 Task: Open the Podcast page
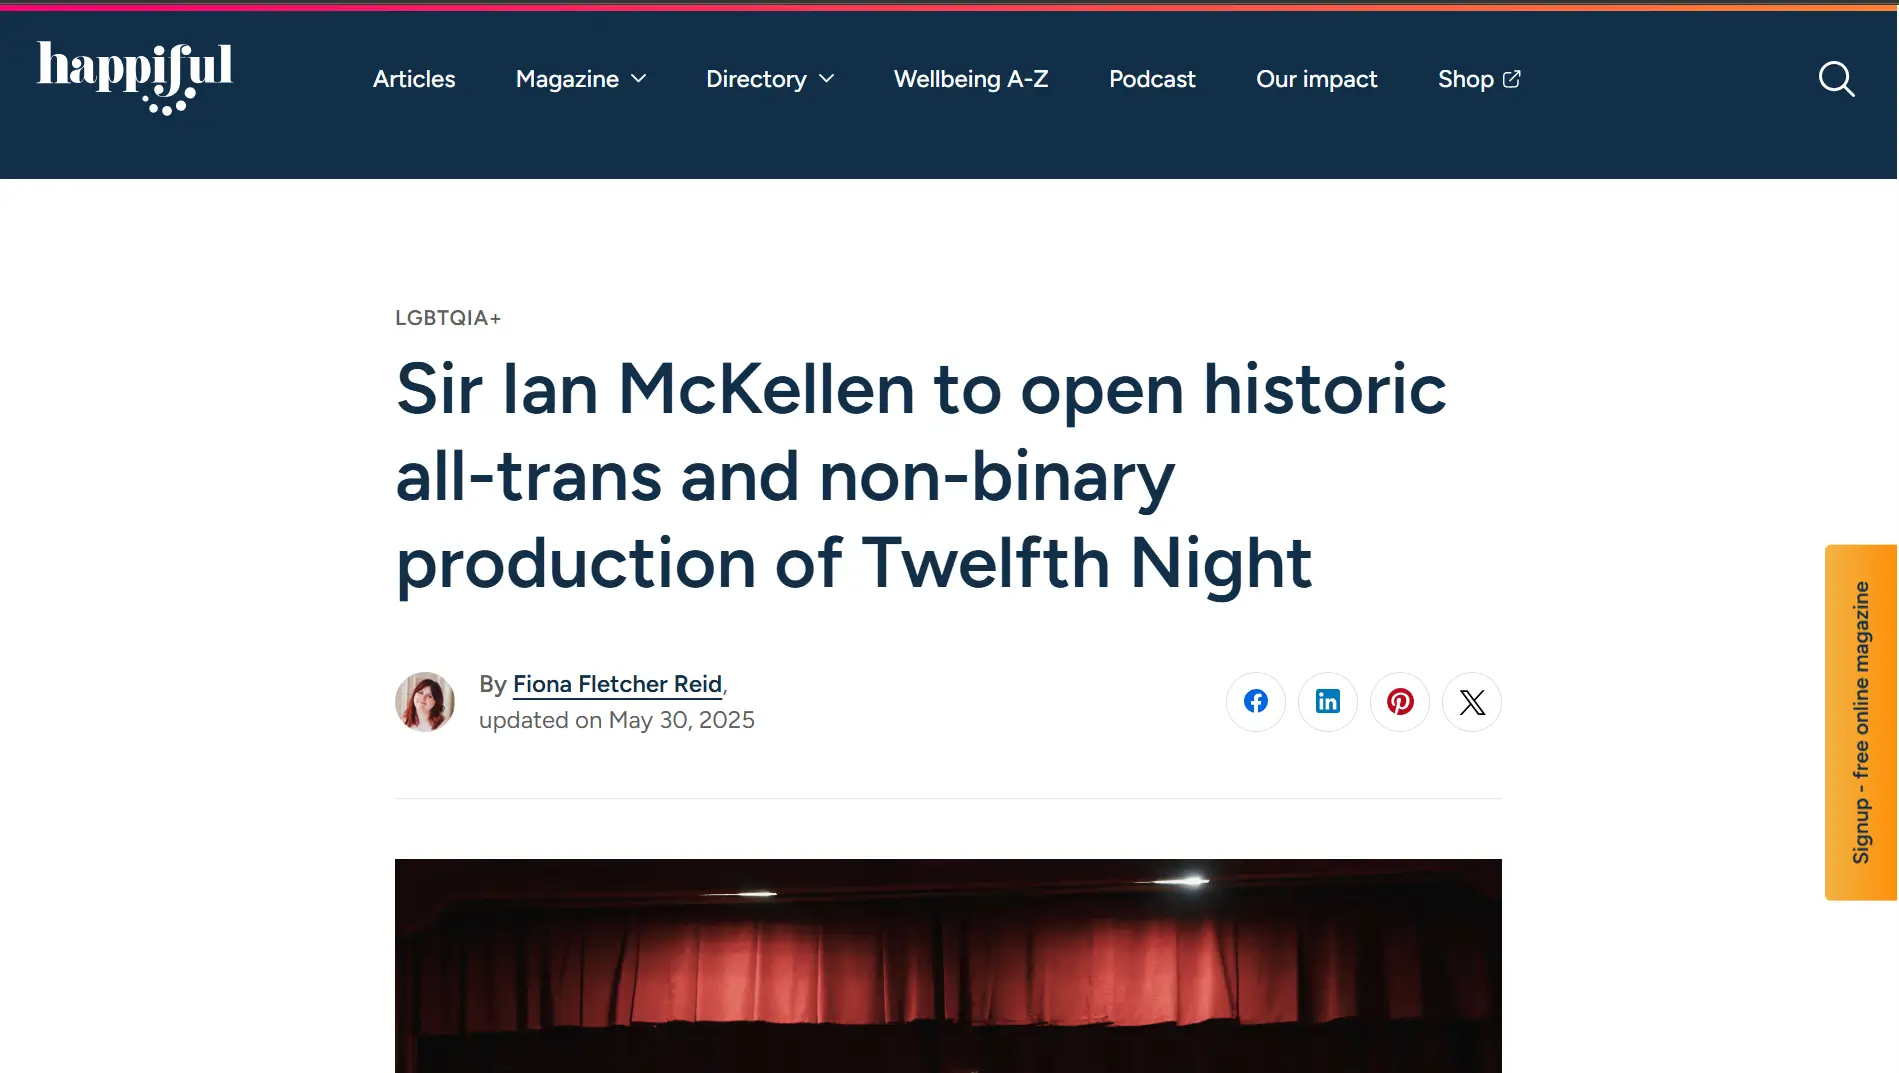click(1152, 79)
